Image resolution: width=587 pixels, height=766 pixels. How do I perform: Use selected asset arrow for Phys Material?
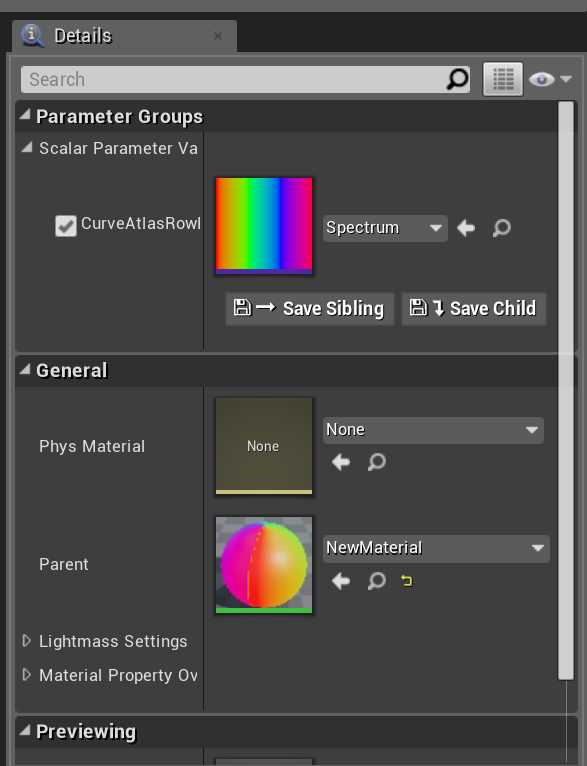coord(341,462)
